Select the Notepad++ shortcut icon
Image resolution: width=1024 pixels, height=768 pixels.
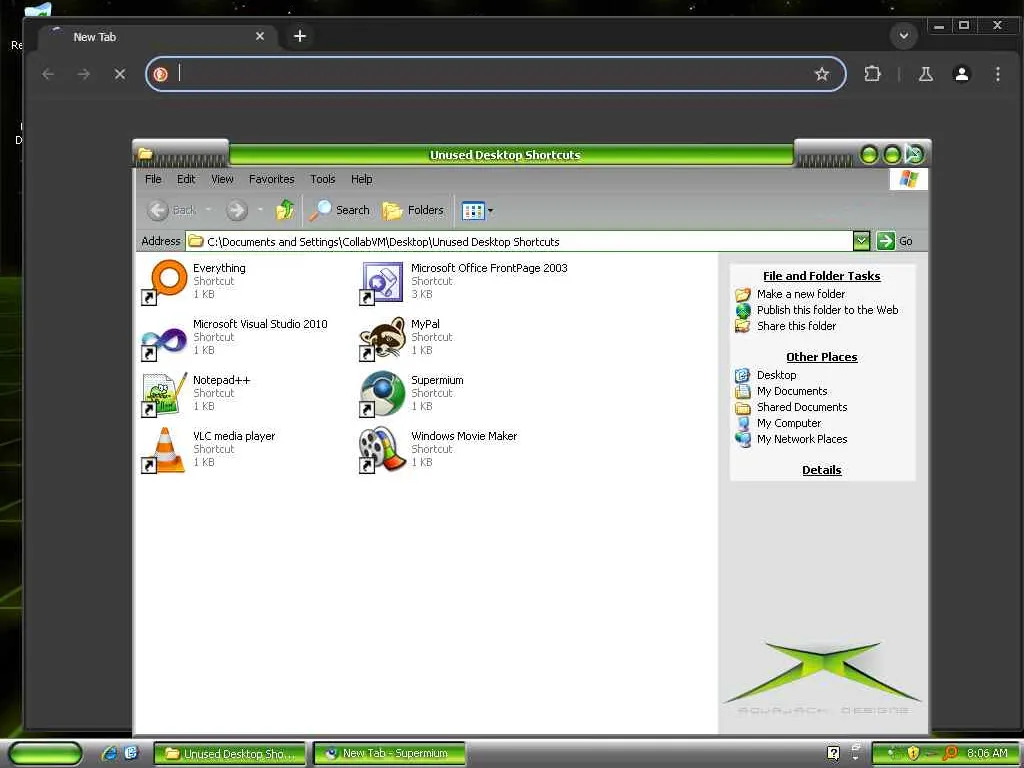164,394
